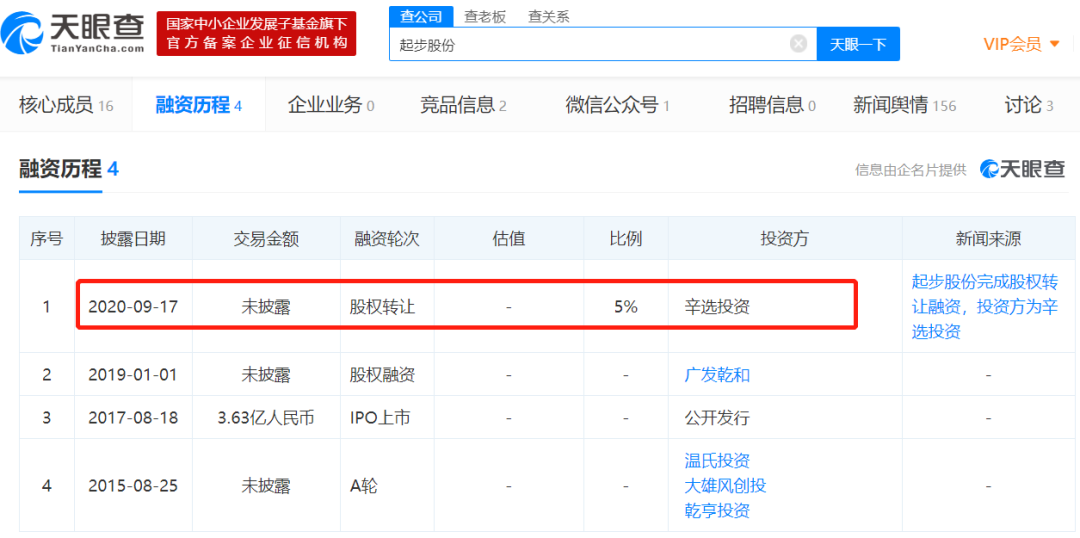This screenshot has width=1080, height=538.
Task: Open the 广发乾和 investor link
Action: pos(717,375)
